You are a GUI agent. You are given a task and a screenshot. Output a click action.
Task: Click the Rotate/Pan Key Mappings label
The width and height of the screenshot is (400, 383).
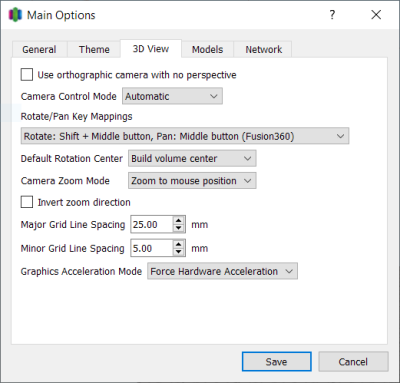[76, 116]
